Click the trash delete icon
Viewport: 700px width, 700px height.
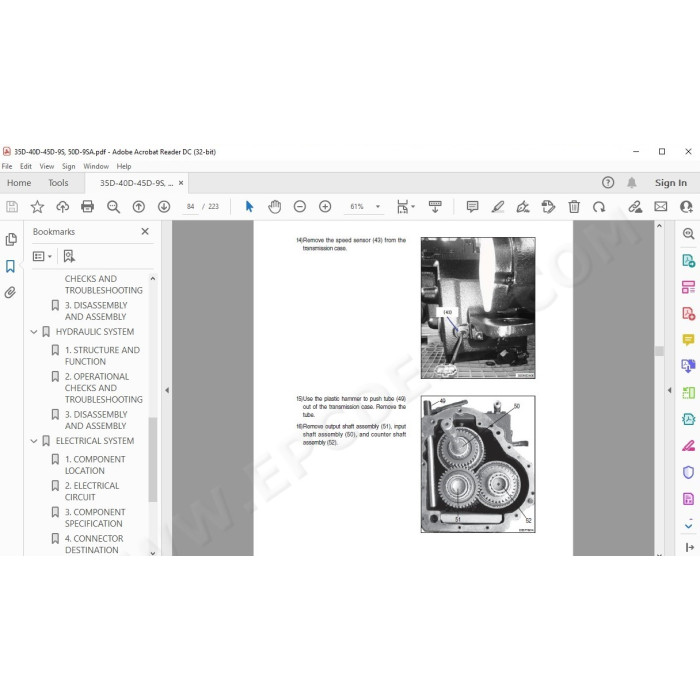point(574,207)
